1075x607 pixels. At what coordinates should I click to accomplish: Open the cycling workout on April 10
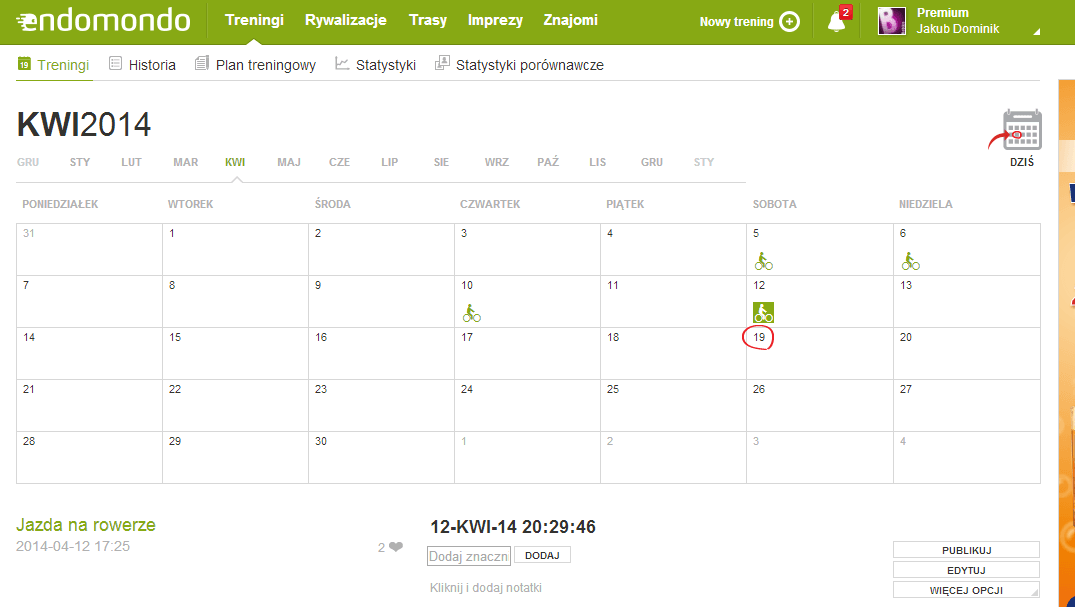471,313
